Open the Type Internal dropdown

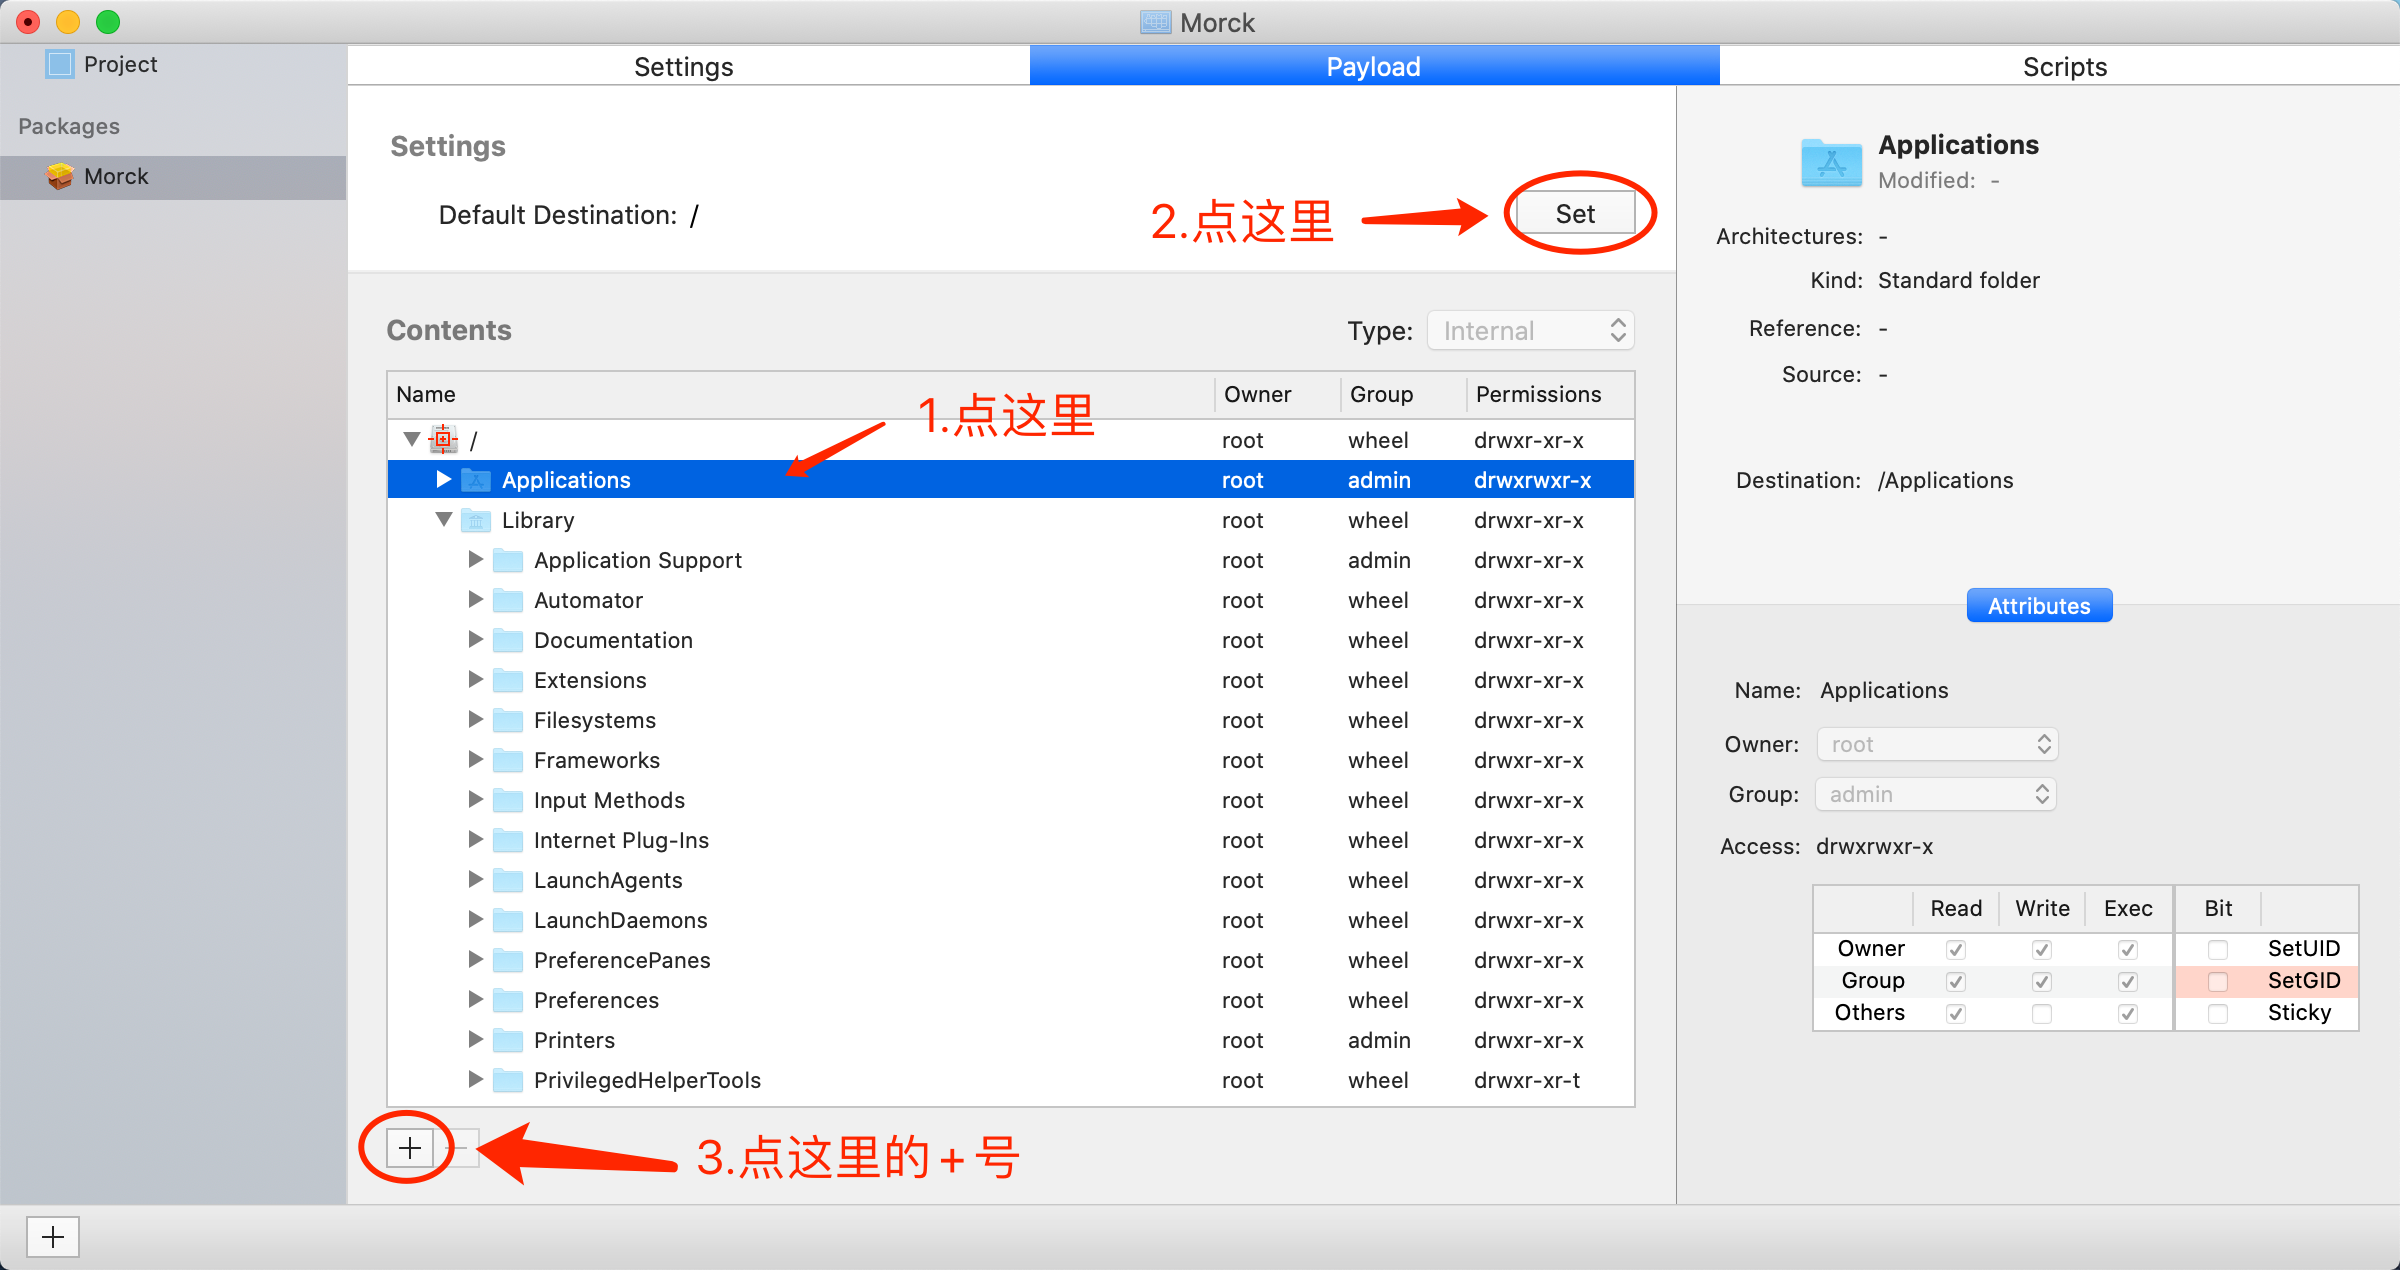click(x=1531, y=331)
